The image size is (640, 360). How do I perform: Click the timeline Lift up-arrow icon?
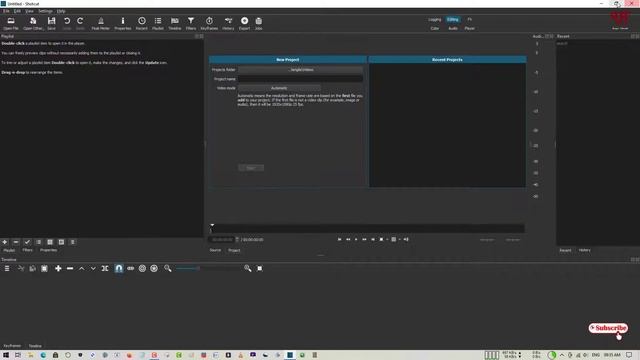pyautogui.click(x=82, y=268)
